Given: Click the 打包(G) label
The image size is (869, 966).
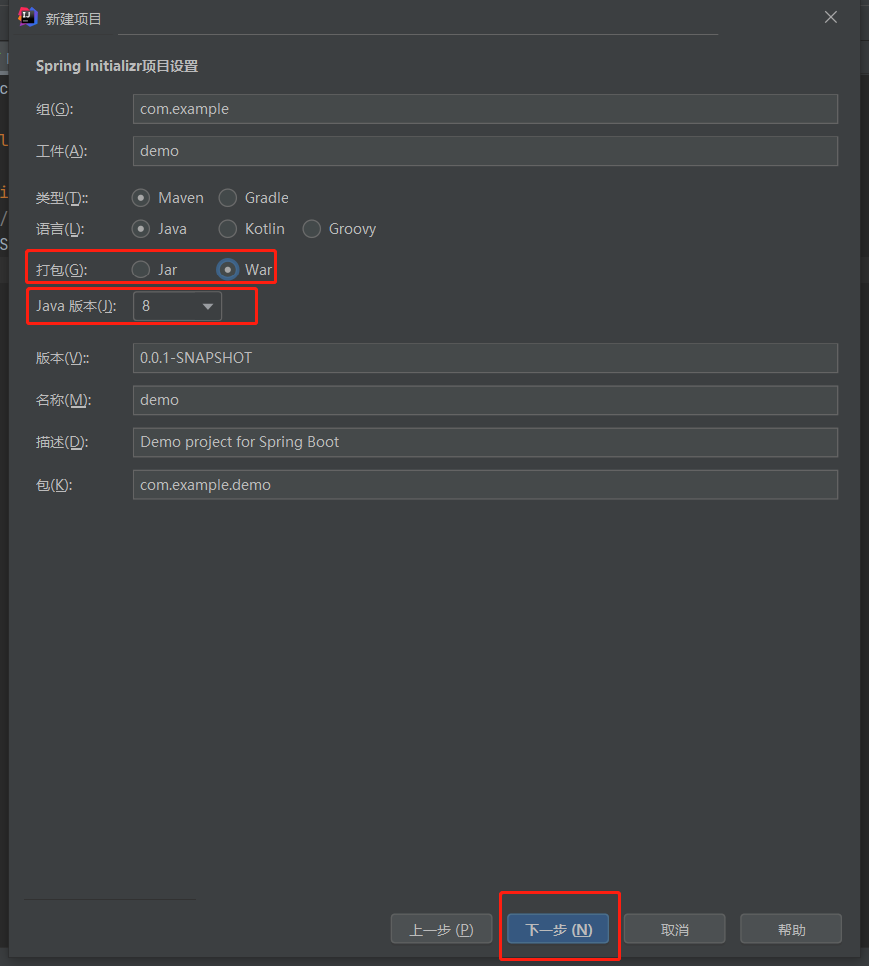Looking at the screenshot, I should coord(62,270).
